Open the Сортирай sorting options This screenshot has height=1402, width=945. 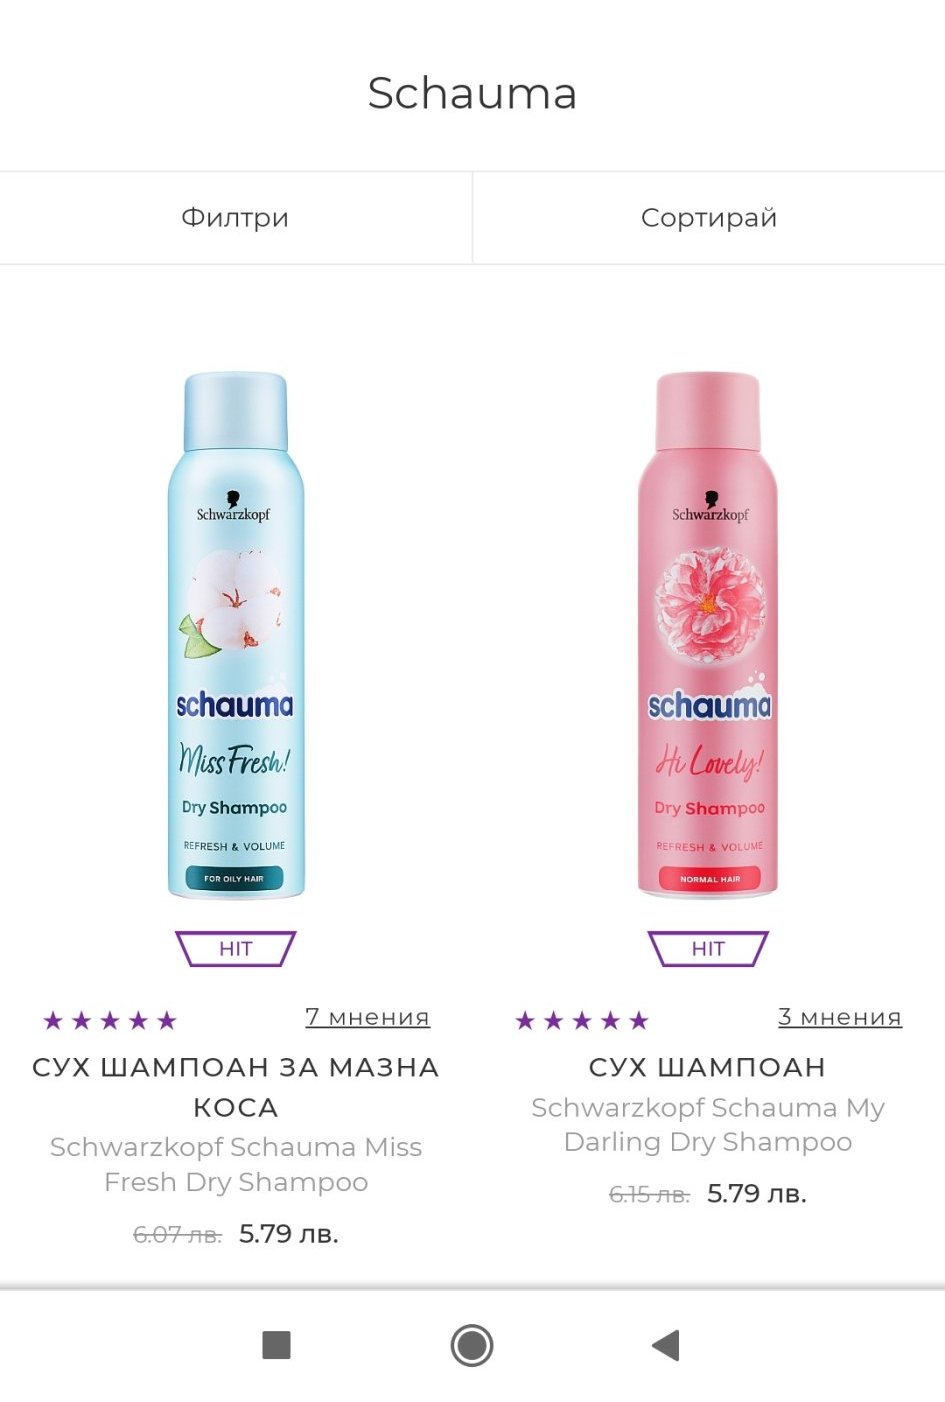[709, 218]
